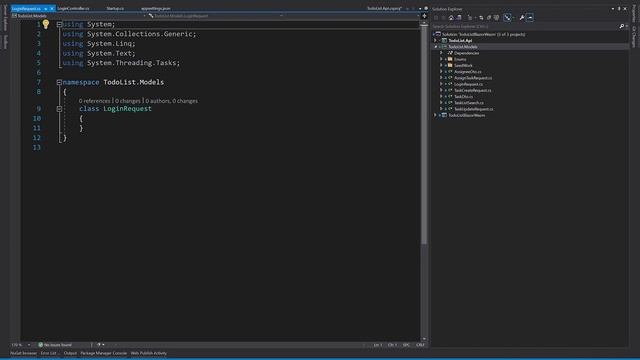Click the SPC indentation indicator in status strip
Image resolution: width=640 pixels, height=360 pixels.
pyautogui.click(x=406, y=345)
